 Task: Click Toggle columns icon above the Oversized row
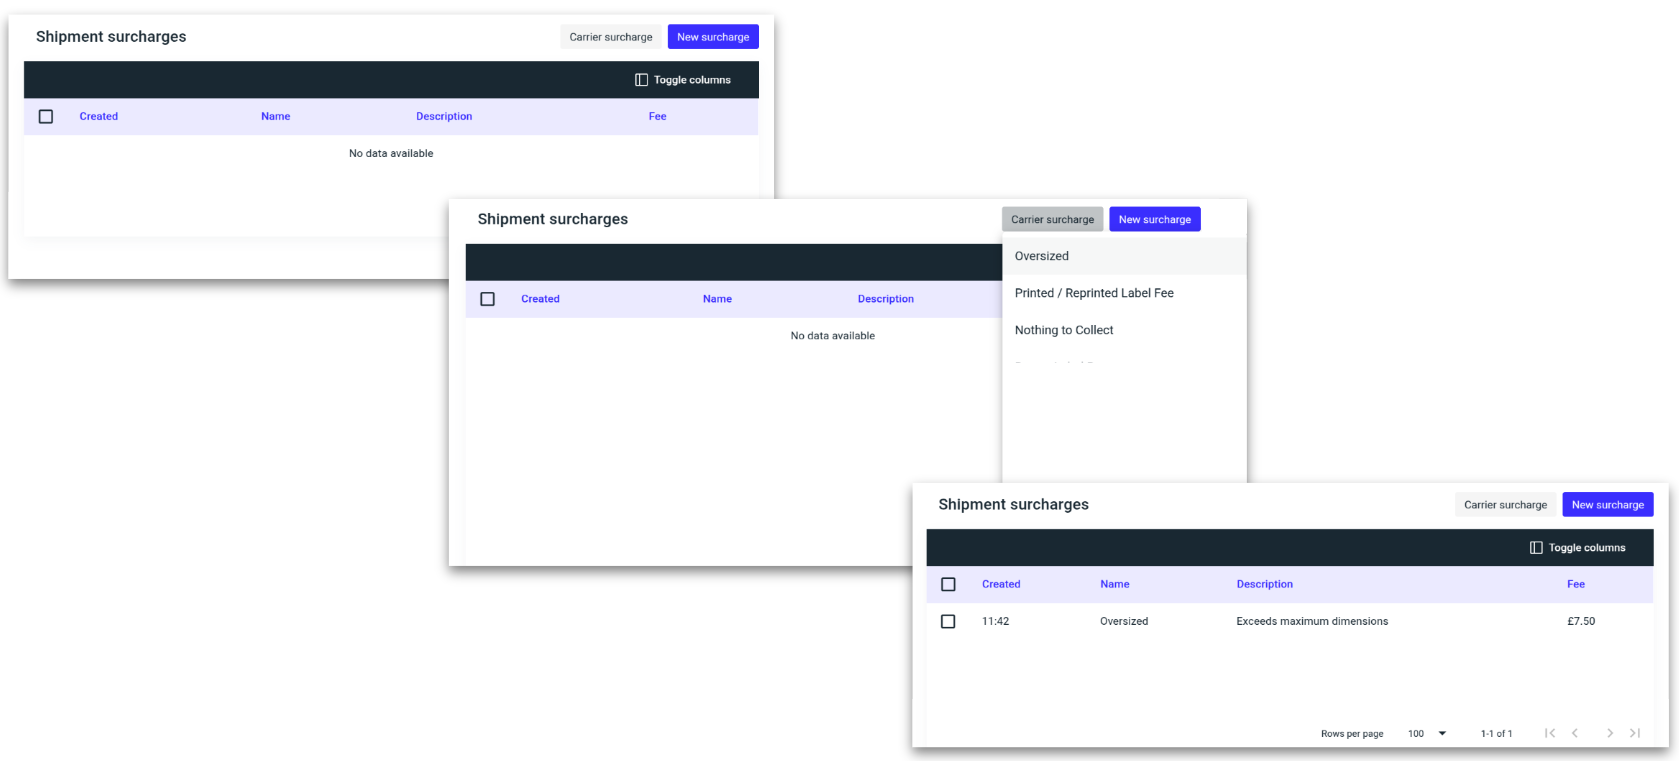coord(1536,548)
